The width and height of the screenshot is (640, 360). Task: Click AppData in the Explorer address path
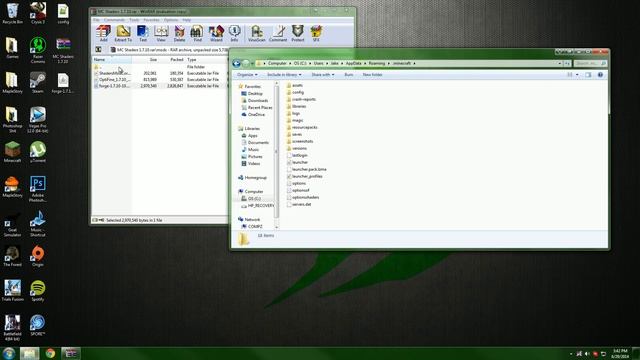pyautogui.click(x=353, y=63)
